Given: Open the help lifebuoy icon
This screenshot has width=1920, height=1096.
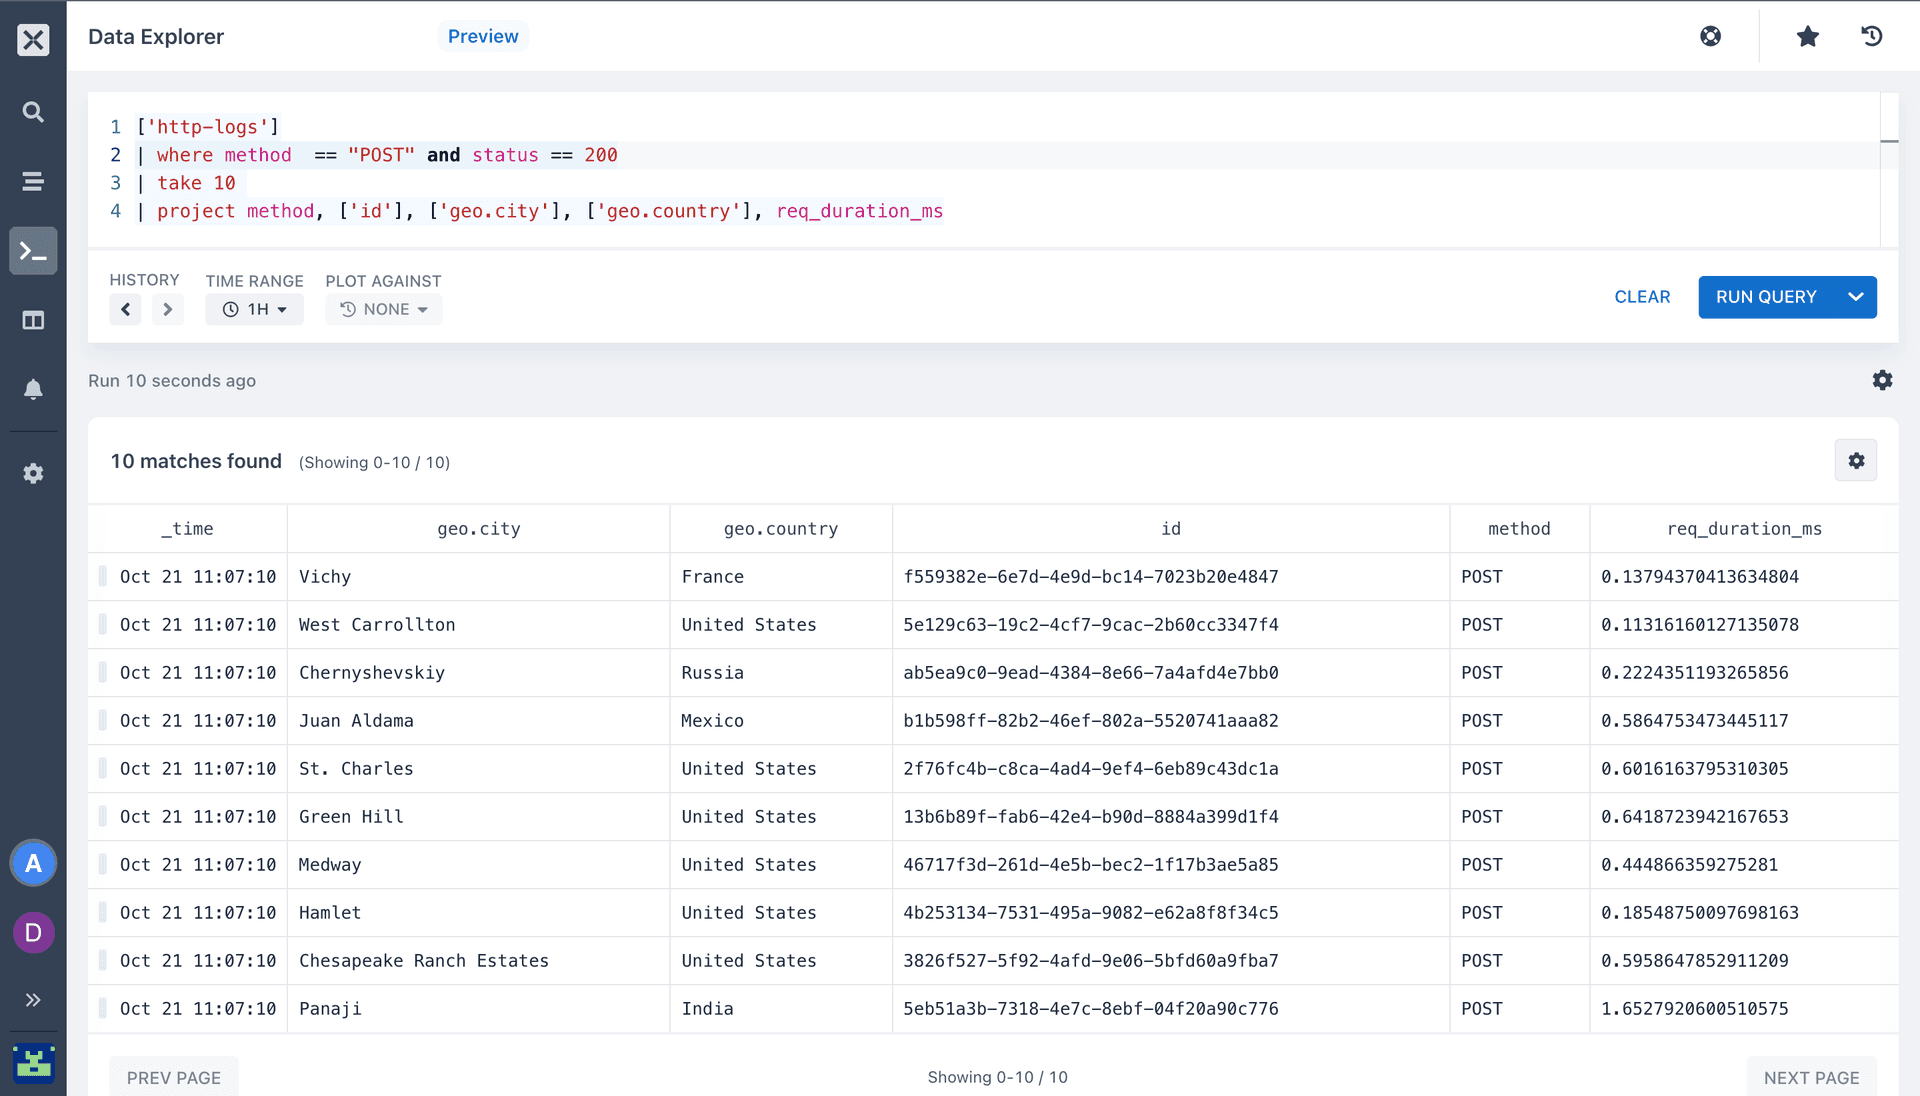Looking at the screenshot, I should [x=1710, y=36].
